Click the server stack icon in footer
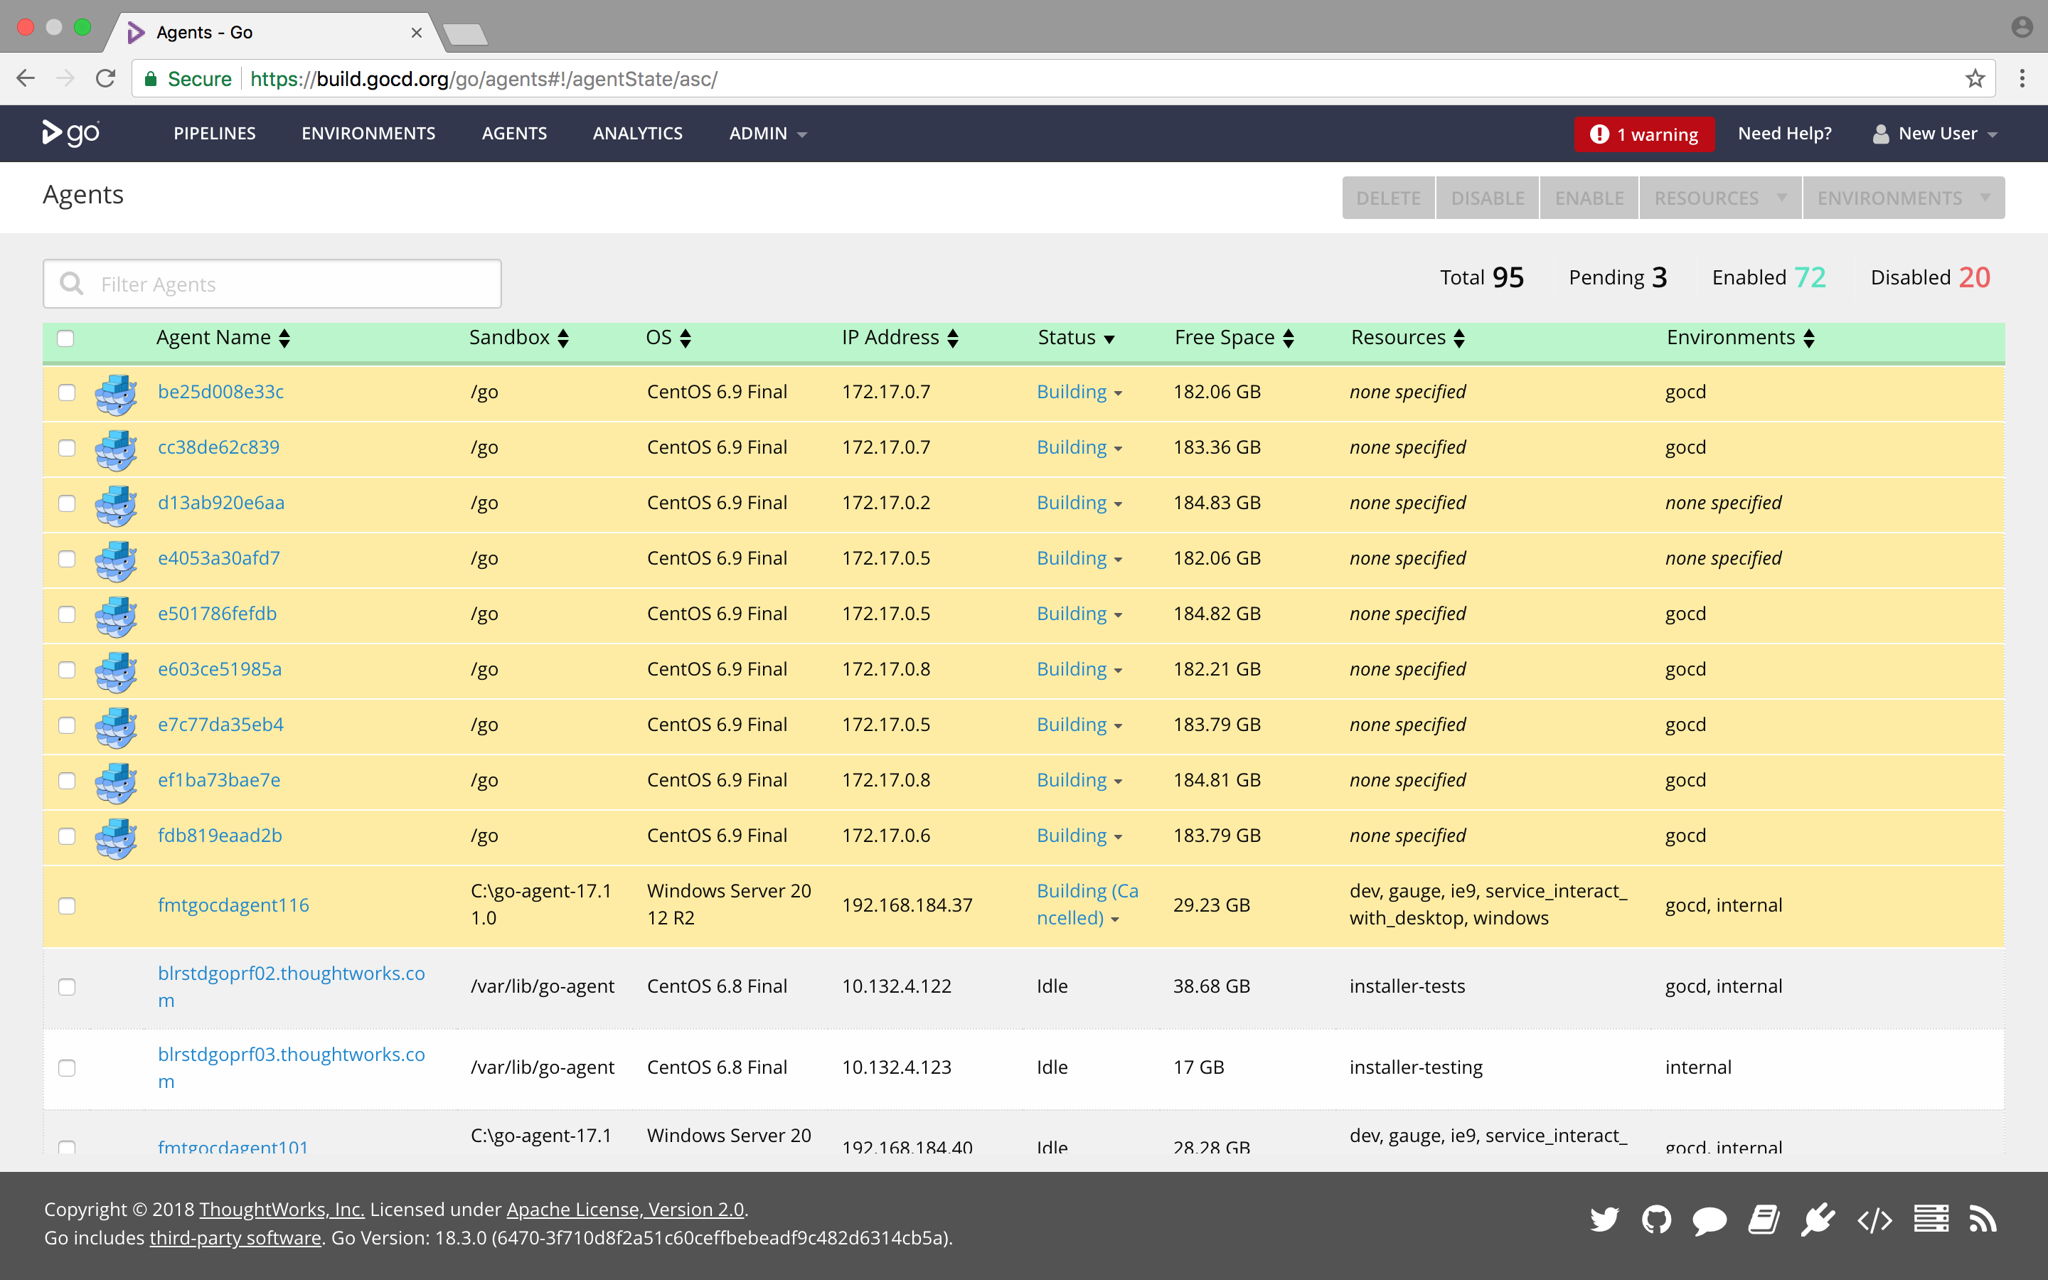The height and width of the screenshot is (1280, 2048). point(1931,1219)
